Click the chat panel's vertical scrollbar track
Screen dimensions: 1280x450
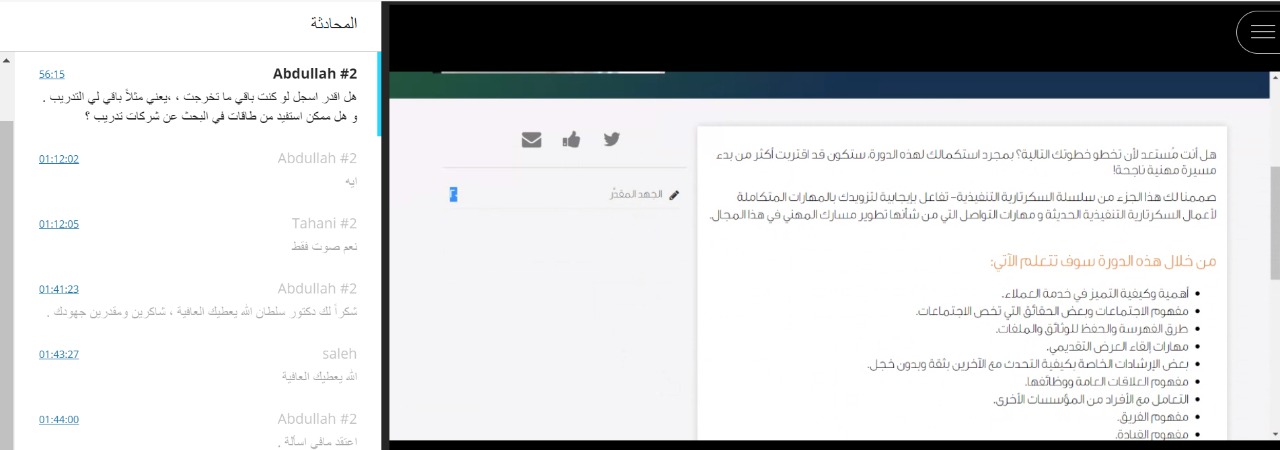(6, 280)
